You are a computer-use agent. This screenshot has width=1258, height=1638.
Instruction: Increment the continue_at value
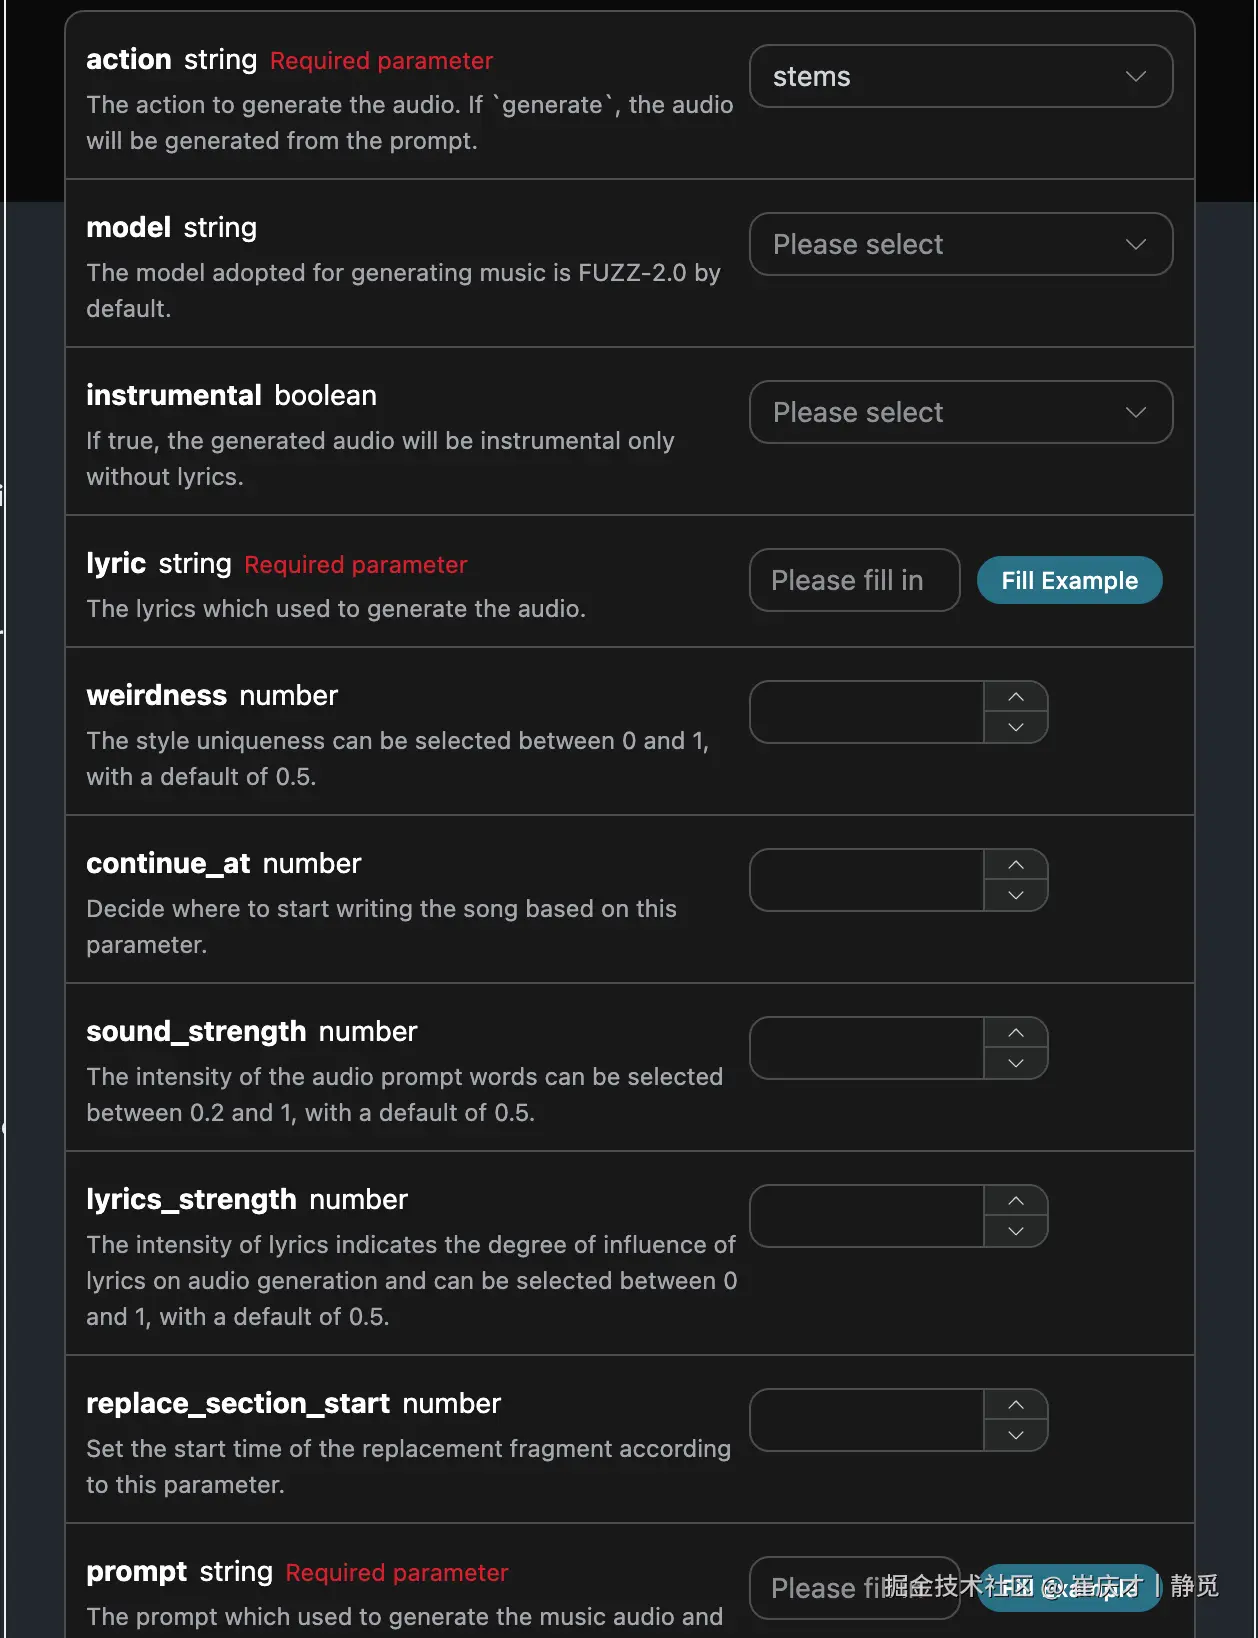coord(1016,865)
